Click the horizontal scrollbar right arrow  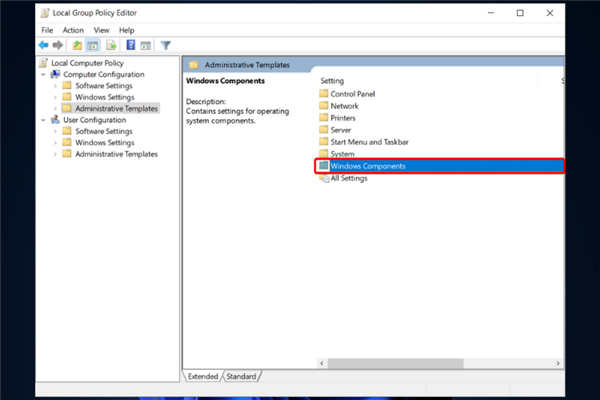(558, 363)
